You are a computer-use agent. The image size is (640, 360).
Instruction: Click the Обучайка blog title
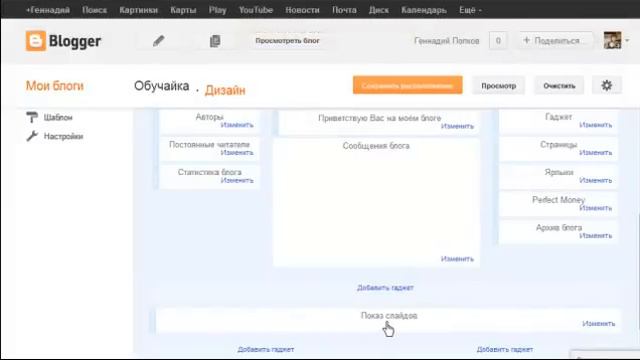click(162, 86)
